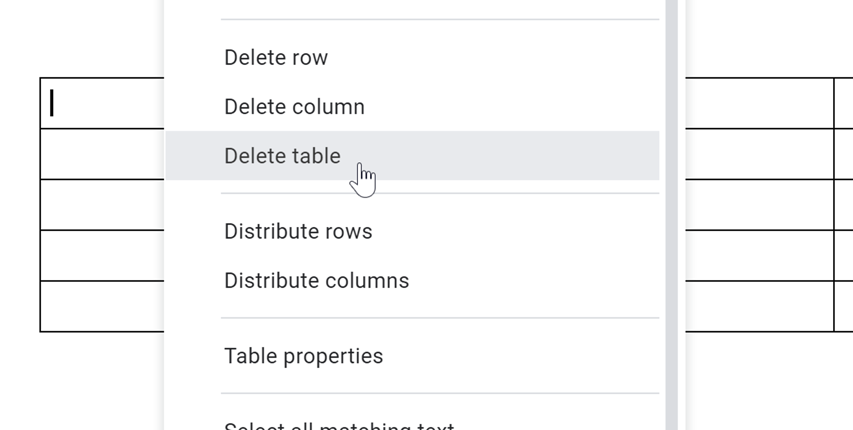
Task: Click the rightmost visible cell in the second row
Action: coord(843,154)
